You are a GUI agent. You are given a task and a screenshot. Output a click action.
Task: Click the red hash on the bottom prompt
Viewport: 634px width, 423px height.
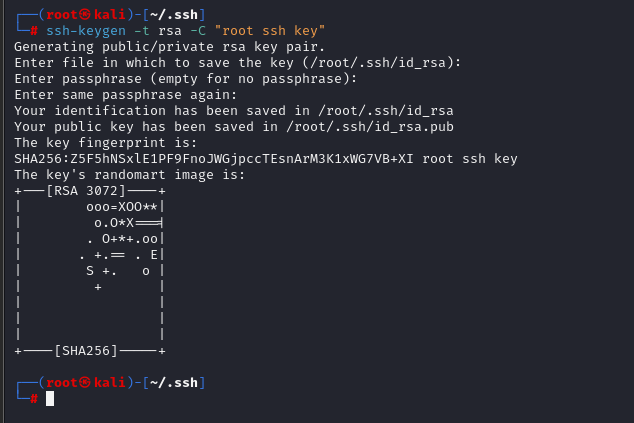(x=33, y=399)
